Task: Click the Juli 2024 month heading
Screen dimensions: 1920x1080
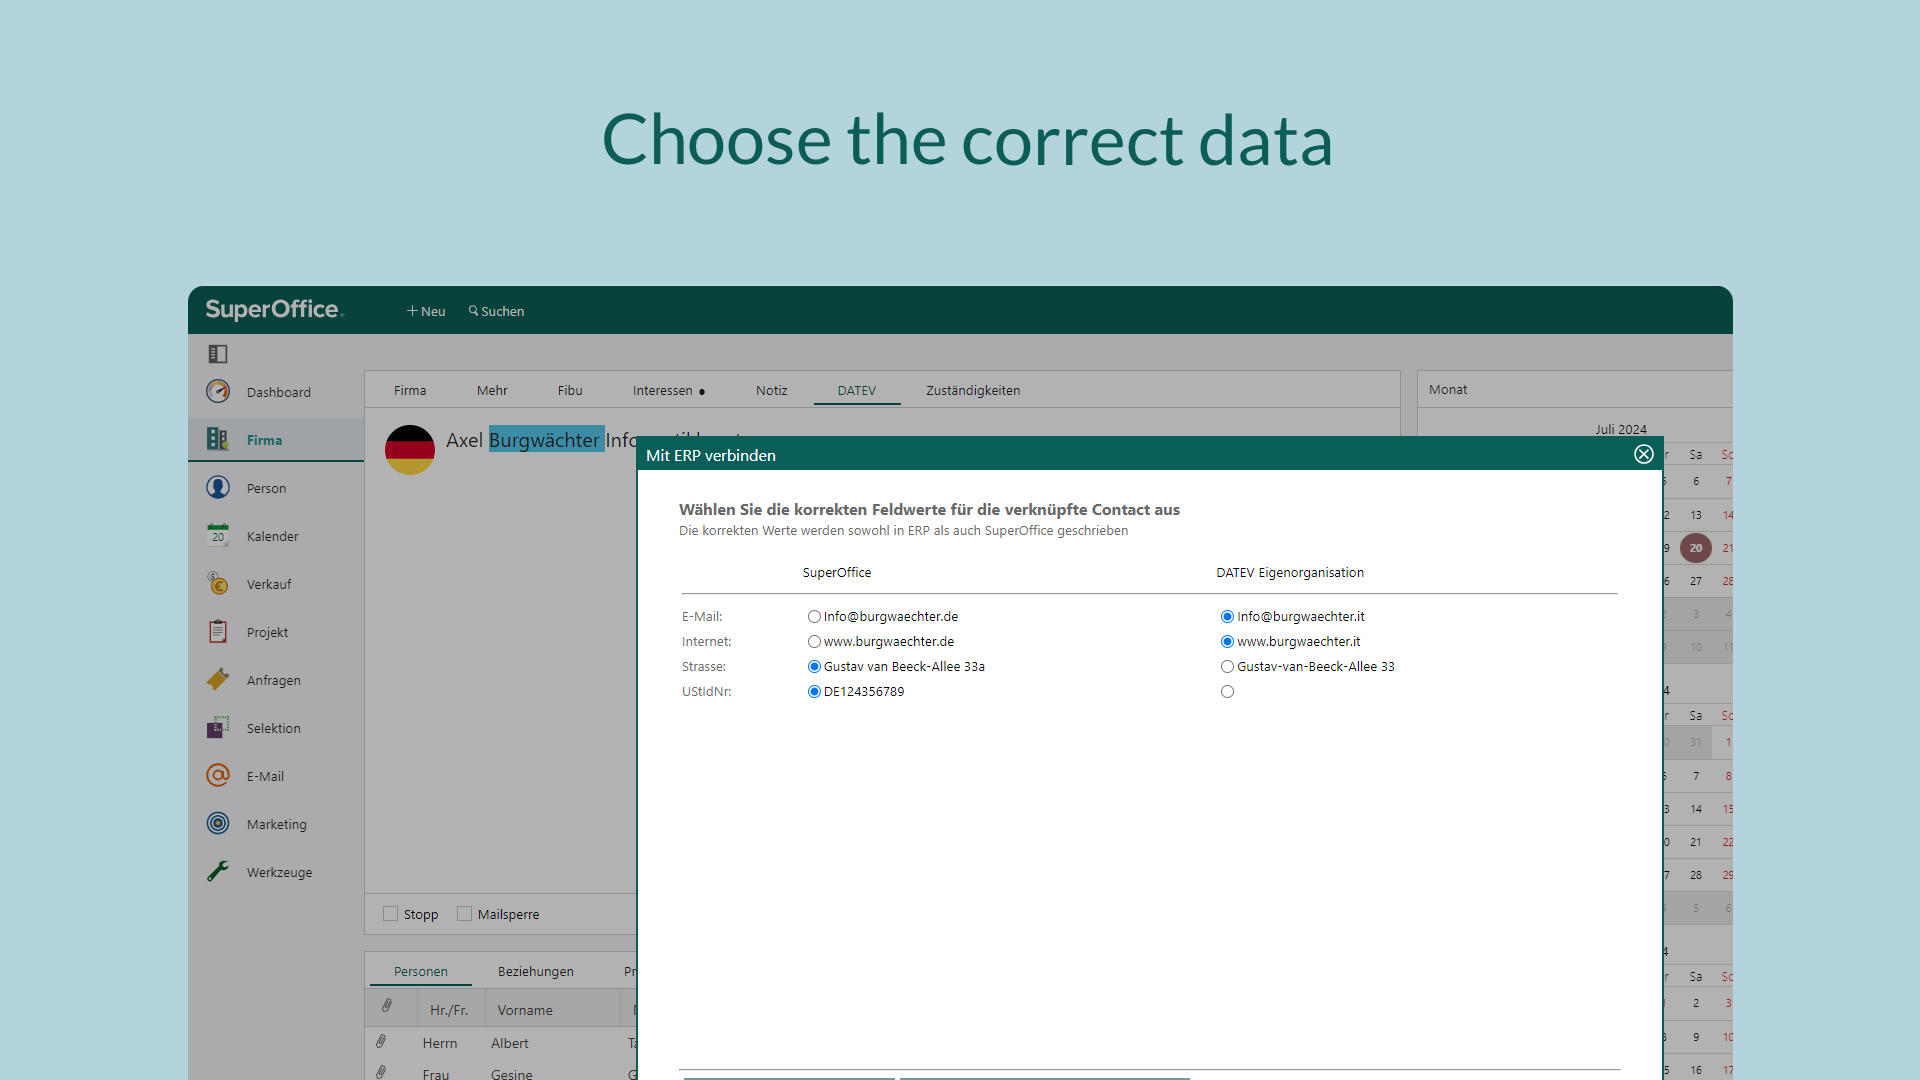Action: [x=1621, y=429]
